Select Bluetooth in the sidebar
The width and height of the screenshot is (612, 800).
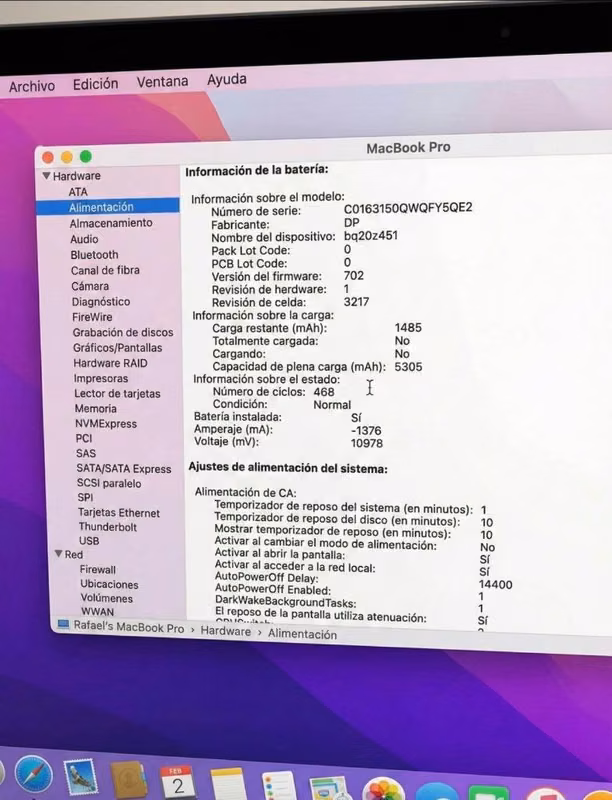pyautogui.click(x=94, y=255)
